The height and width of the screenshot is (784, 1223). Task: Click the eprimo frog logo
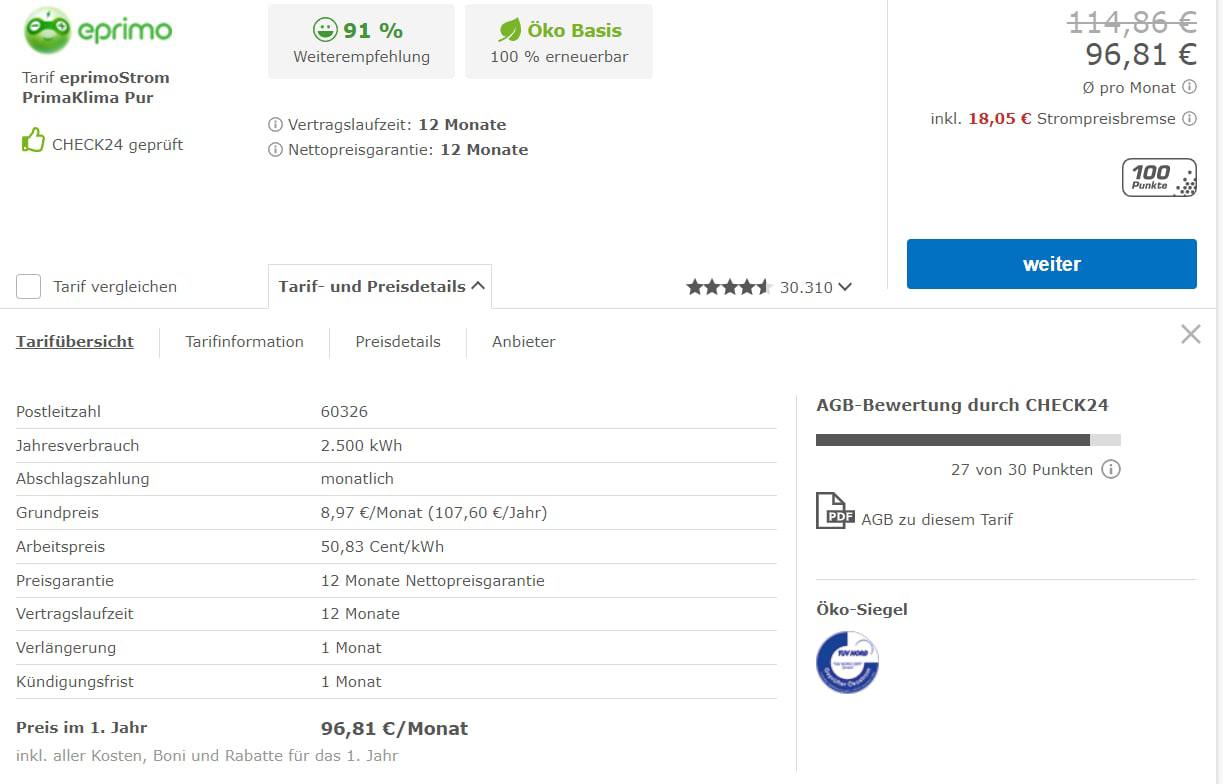(x=47, y=30)
